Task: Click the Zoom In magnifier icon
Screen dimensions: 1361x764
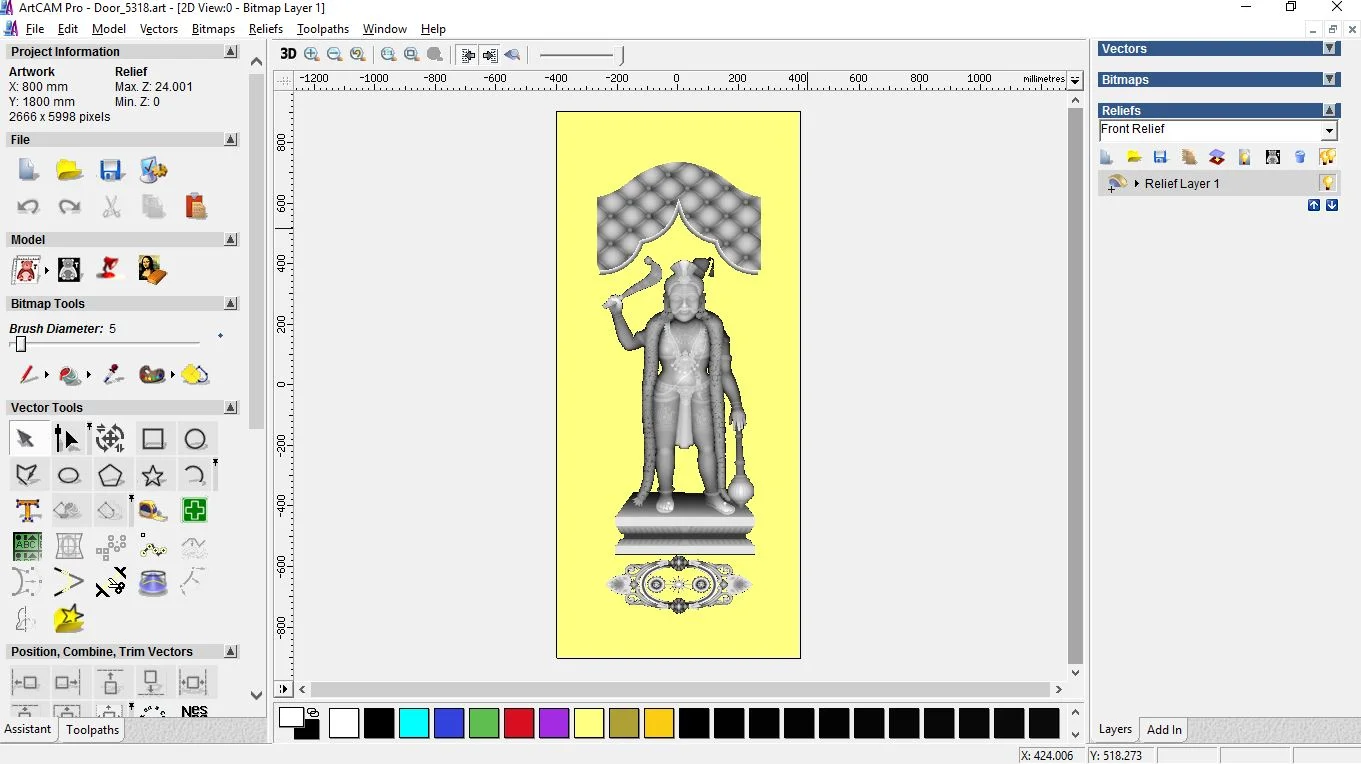Action: [x=312, y=54]
